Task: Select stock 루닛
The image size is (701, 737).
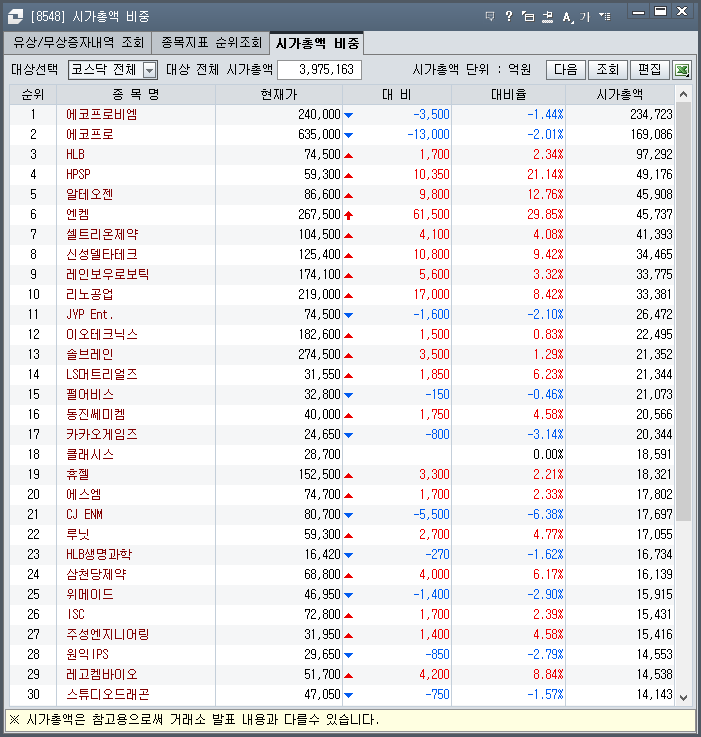Action: click(78, 534)
